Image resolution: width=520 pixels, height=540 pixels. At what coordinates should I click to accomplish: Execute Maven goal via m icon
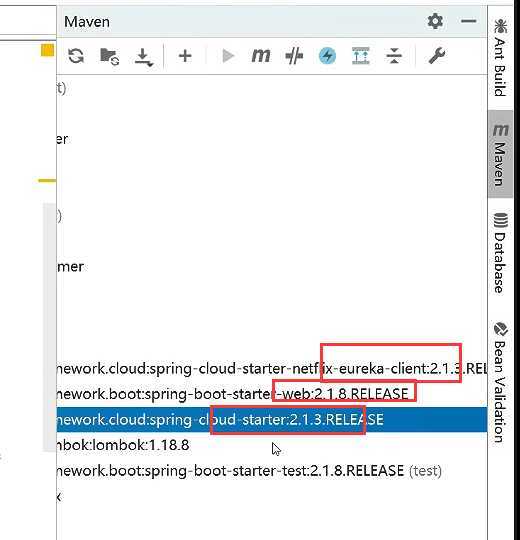[x=261, y=55]
